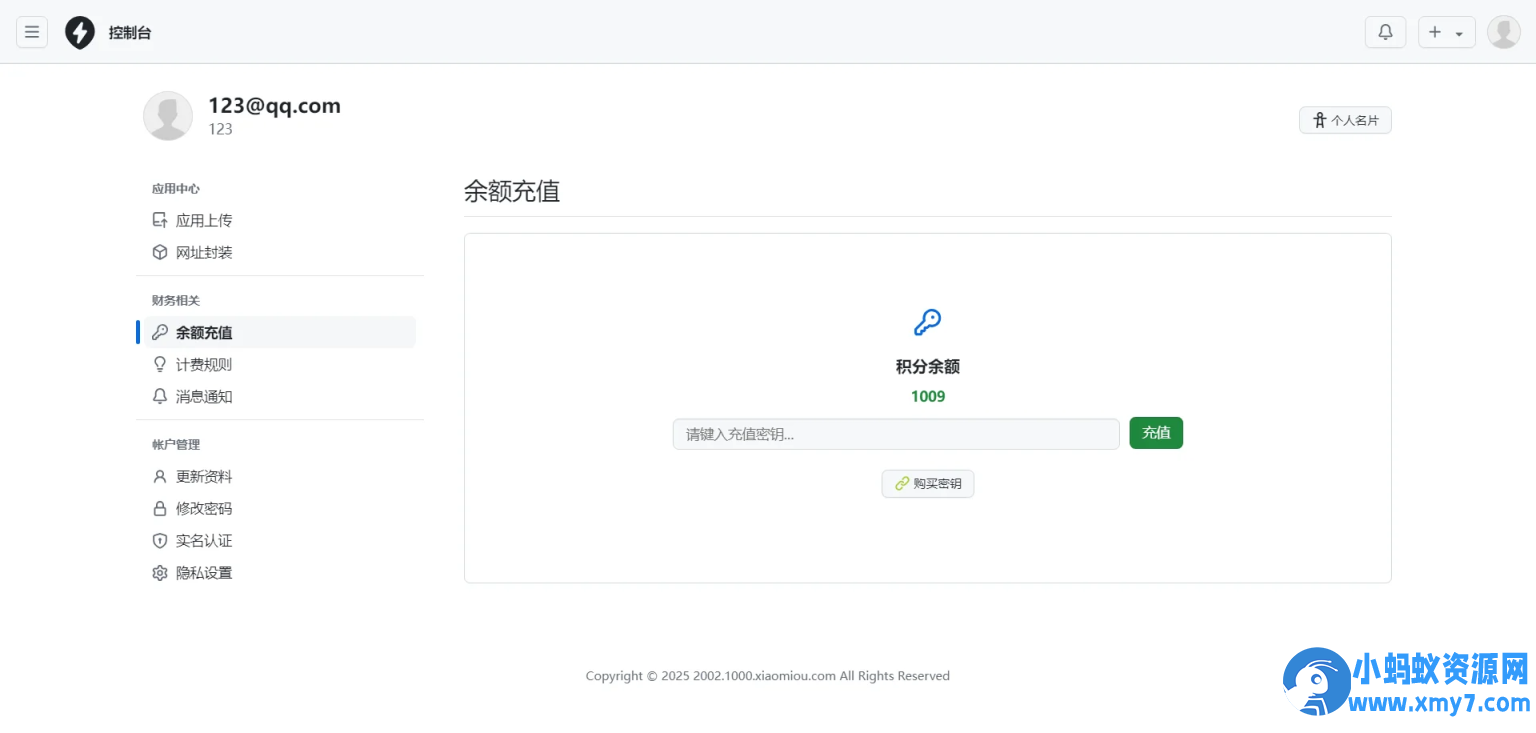Click the blue key icon above balance

click(x=927, y=322)
